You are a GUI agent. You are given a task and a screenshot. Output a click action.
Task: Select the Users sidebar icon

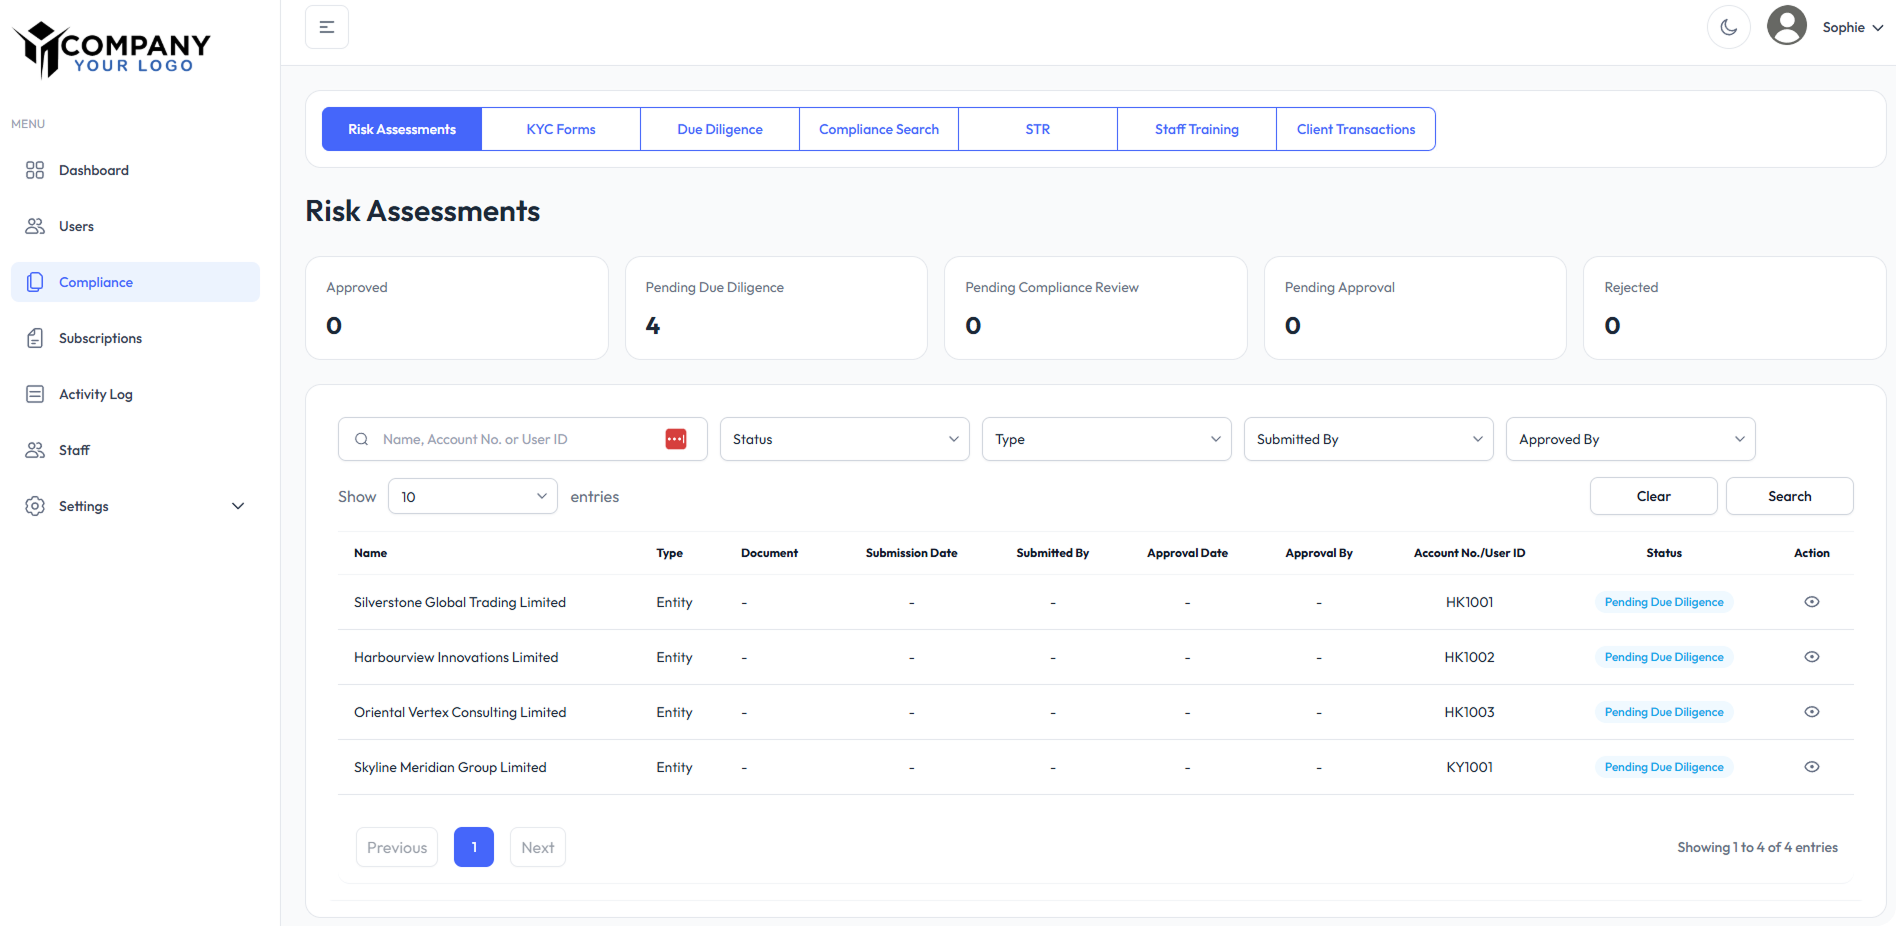[34, 226]
